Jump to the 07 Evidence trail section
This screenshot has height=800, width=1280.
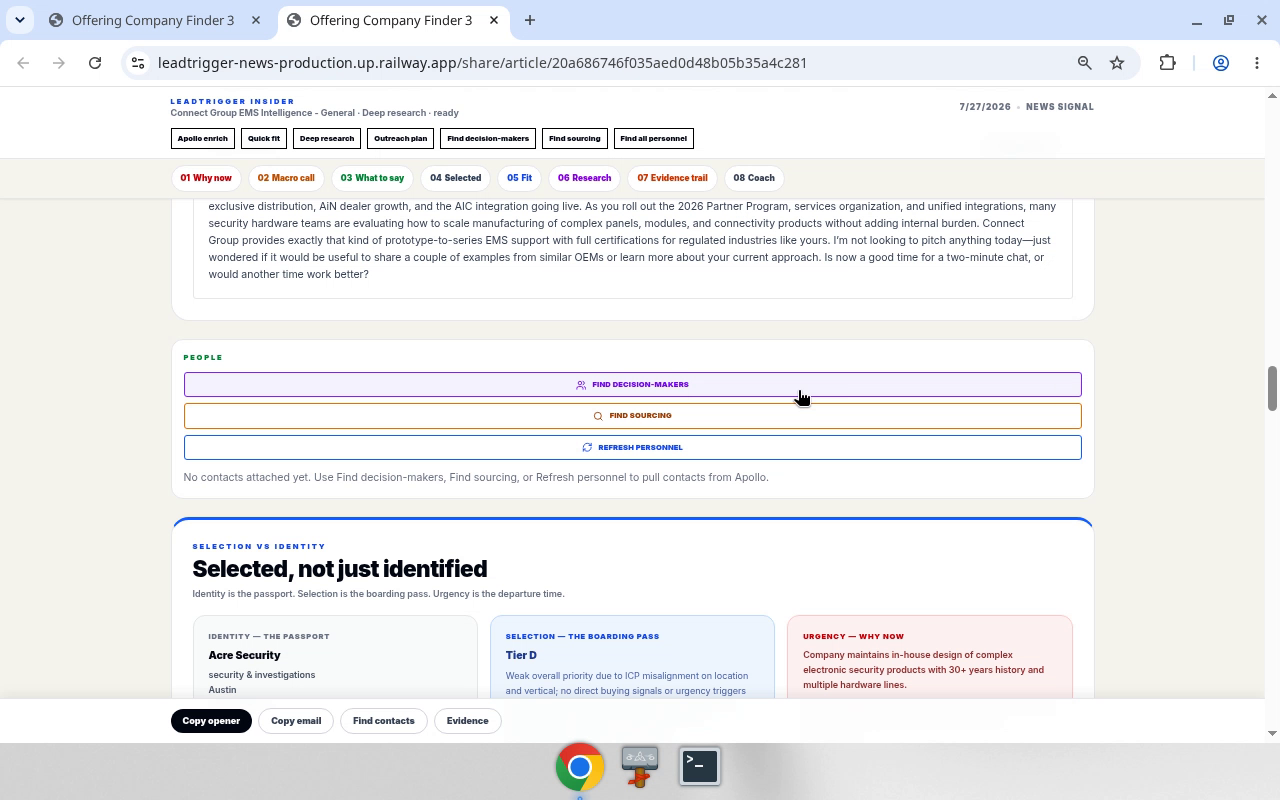(x=672, y=178)
